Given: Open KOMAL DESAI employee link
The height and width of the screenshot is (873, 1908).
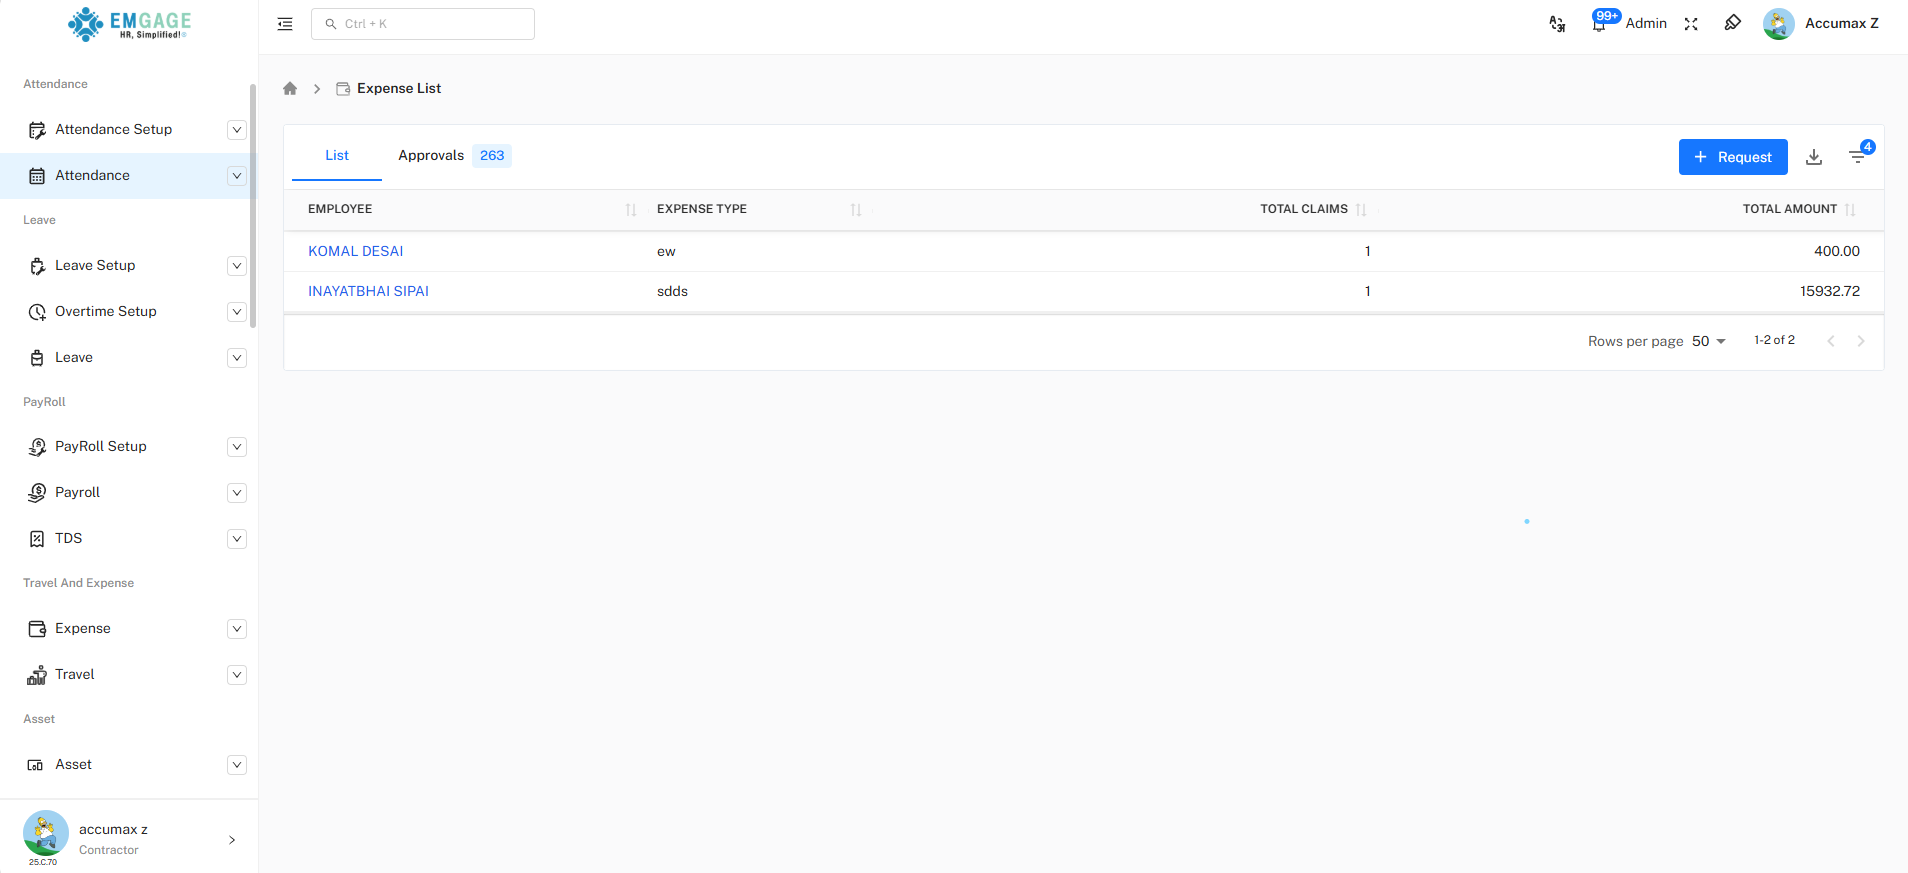Looking at the screenshot, I should point(355,251).
